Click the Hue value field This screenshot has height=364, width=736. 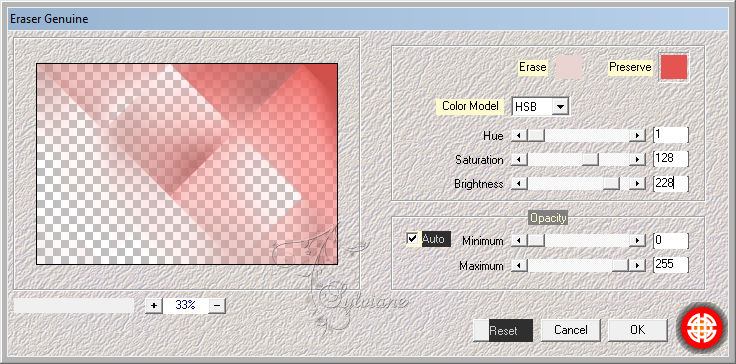point(671,135)
